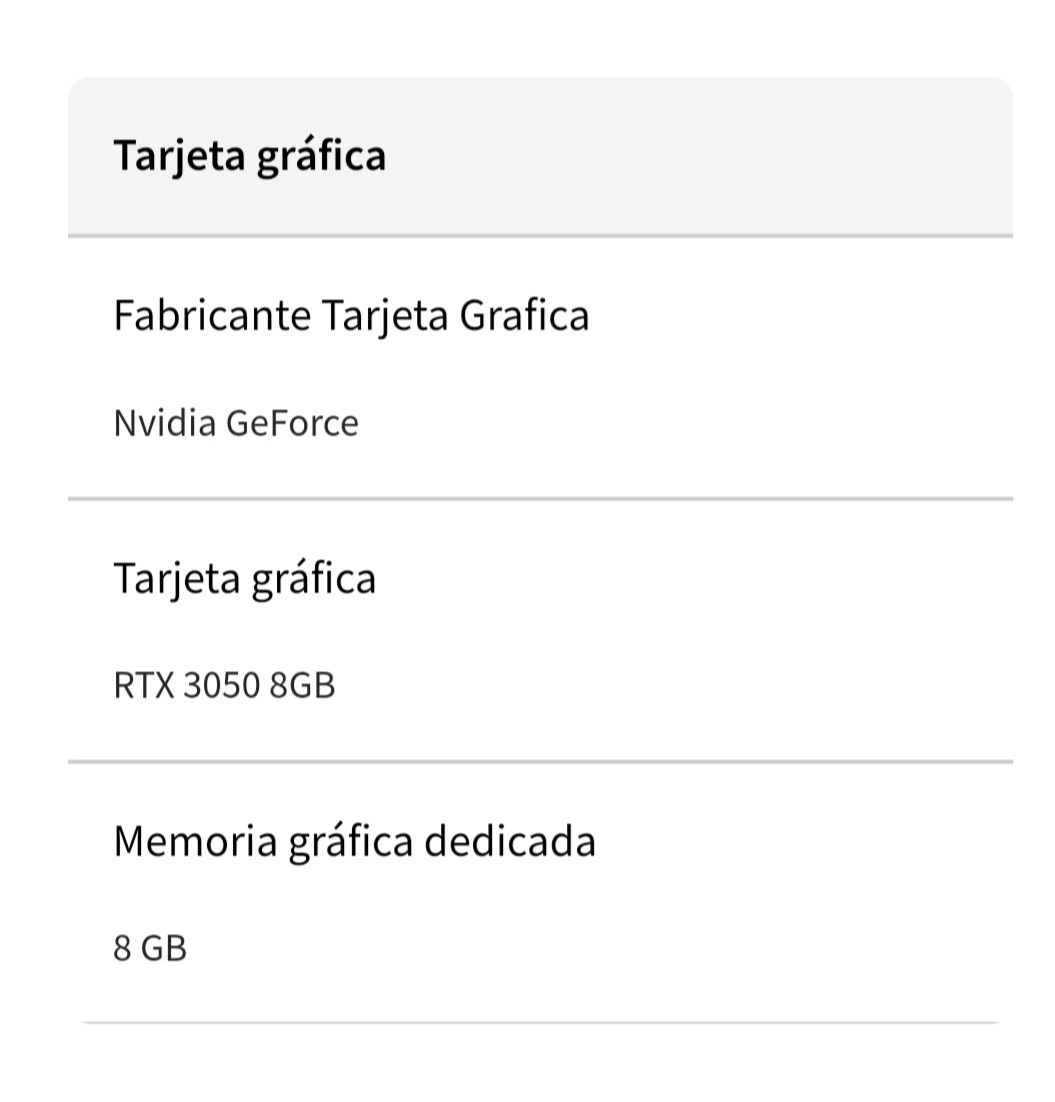Click the word "gráfica" in the bold header

click(x=321, y=158)
